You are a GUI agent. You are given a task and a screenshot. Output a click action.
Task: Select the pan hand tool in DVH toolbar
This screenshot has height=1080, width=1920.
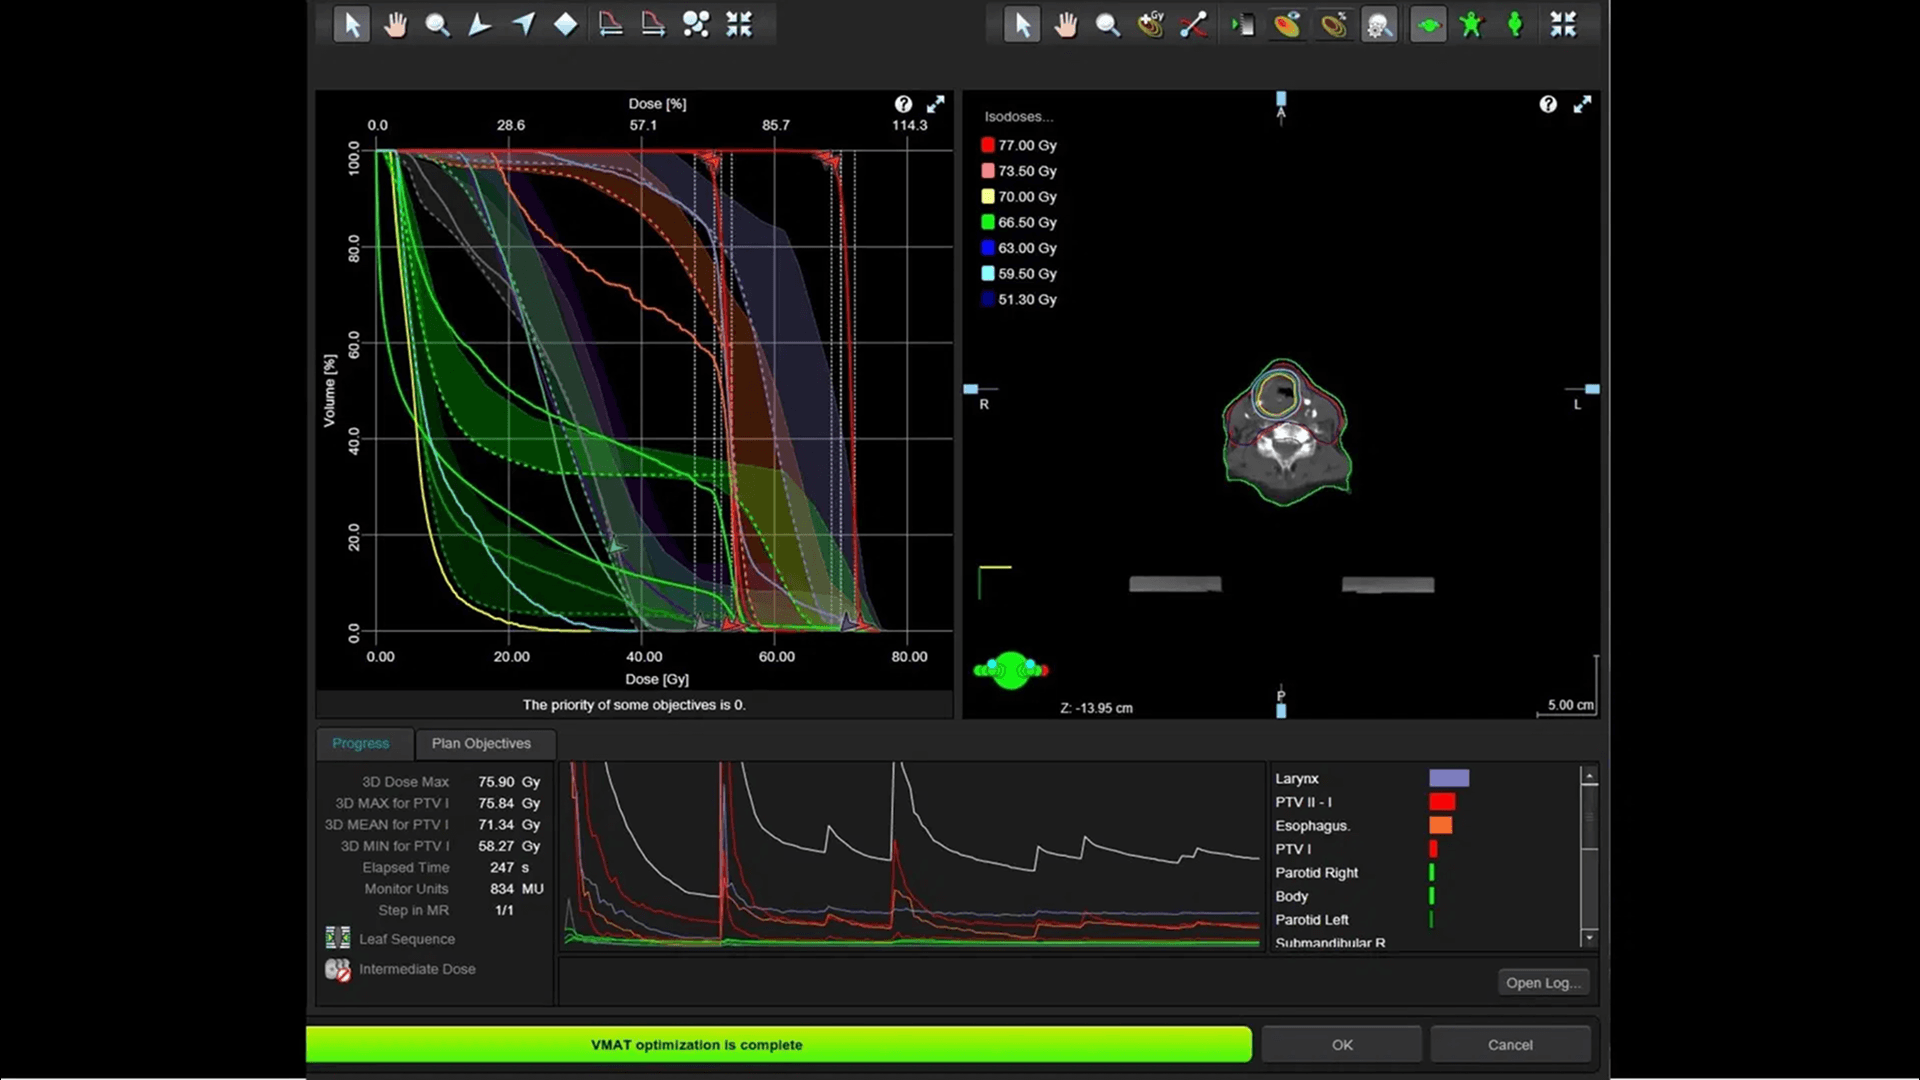[x=395, y=25]
